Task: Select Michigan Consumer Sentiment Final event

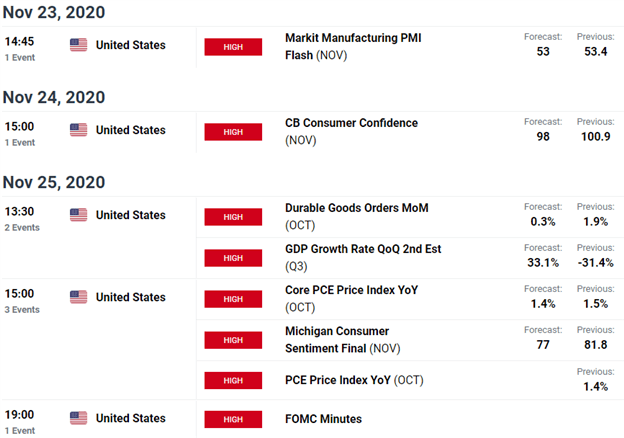Action: [x=343, y=340]
